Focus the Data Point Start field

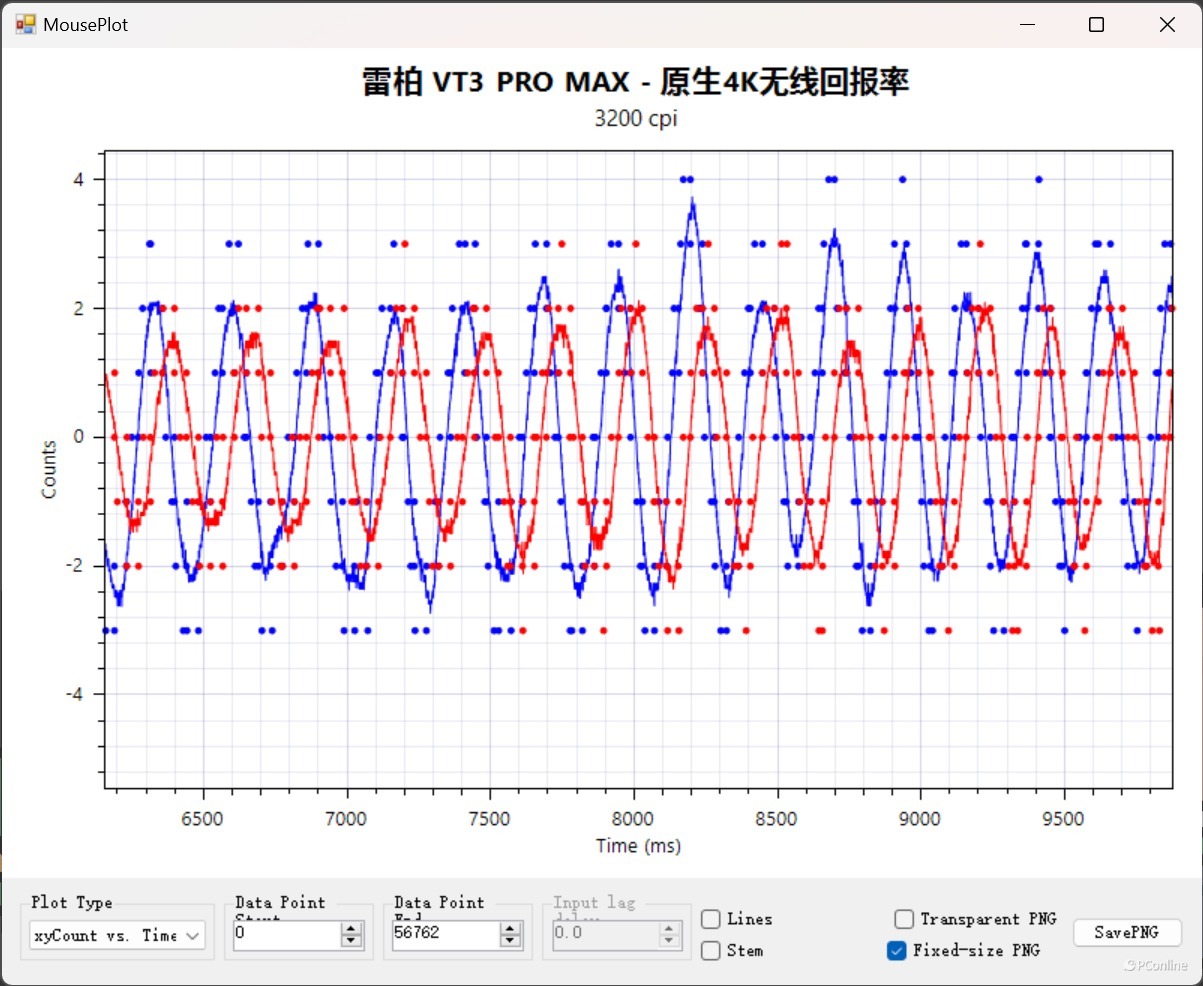pos(287,935)
